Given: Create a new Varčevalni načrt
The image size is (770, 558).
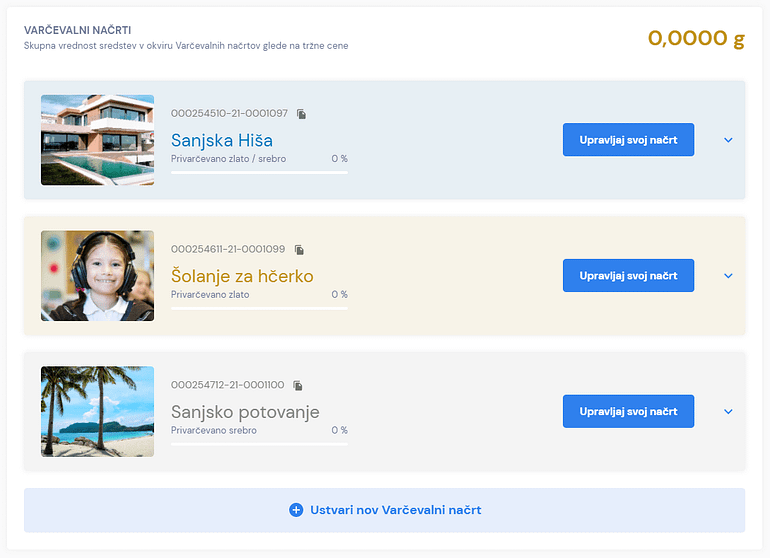Looking at the screenshot, I should tap(385, 510).
